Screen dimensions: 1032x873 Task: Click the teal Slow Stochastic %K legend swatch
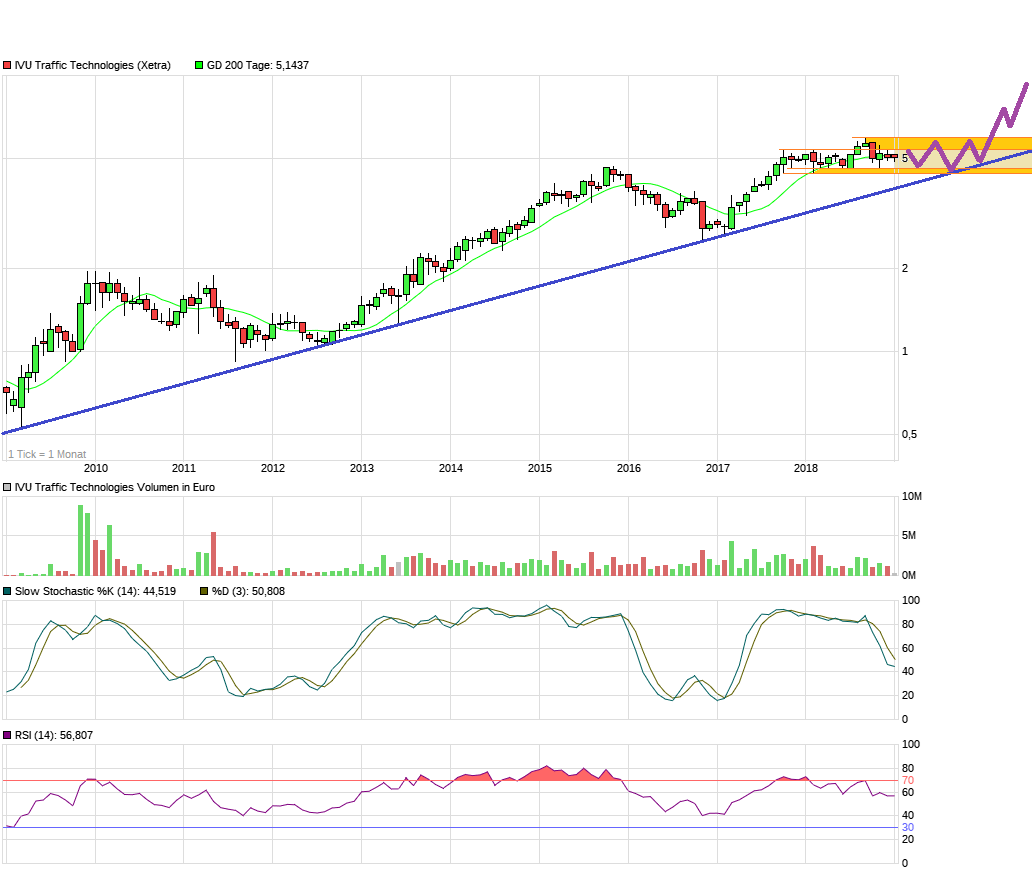click(x=7, y=591)
